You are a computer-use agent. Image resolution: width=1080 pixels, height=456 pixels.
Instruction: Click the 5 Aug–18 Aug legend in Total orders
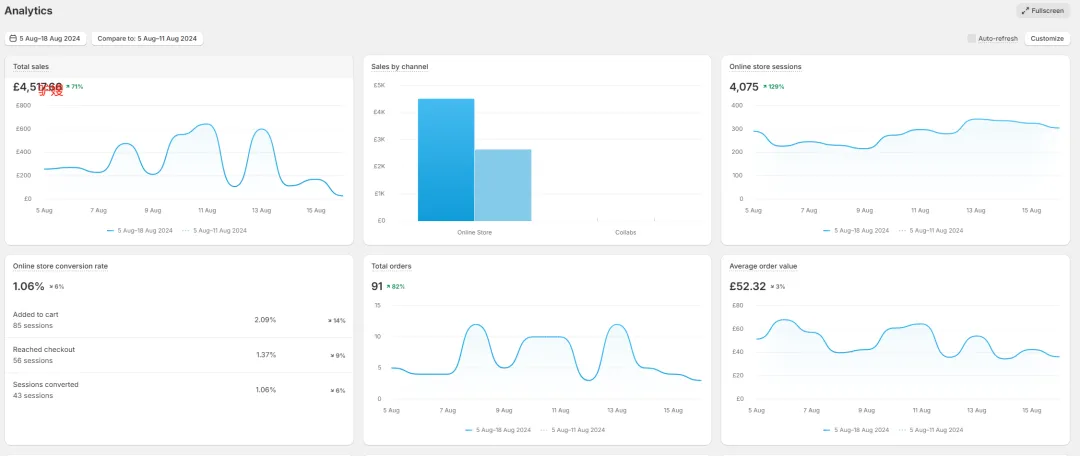pos(497,430)
